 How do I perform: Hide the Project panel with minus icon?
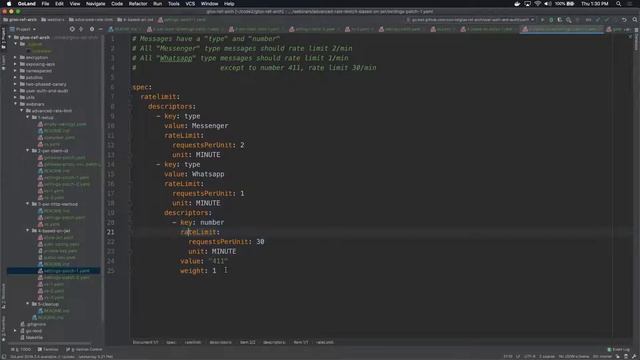(x=100, y=29)
